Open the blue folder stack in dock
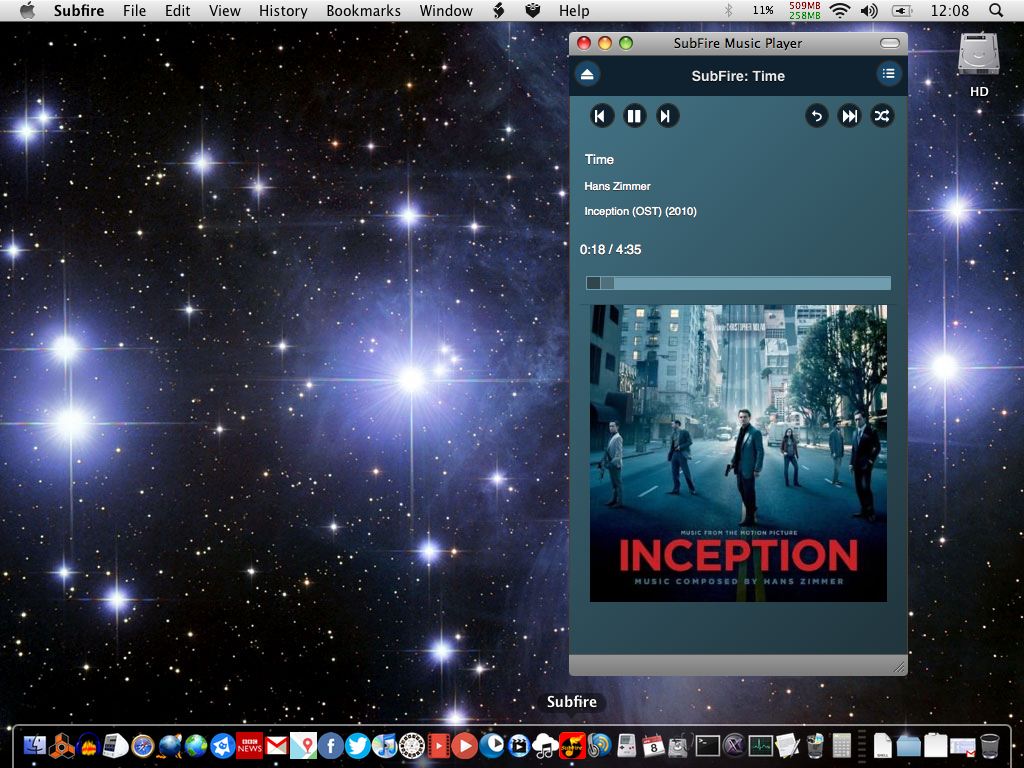 point(908,745)
